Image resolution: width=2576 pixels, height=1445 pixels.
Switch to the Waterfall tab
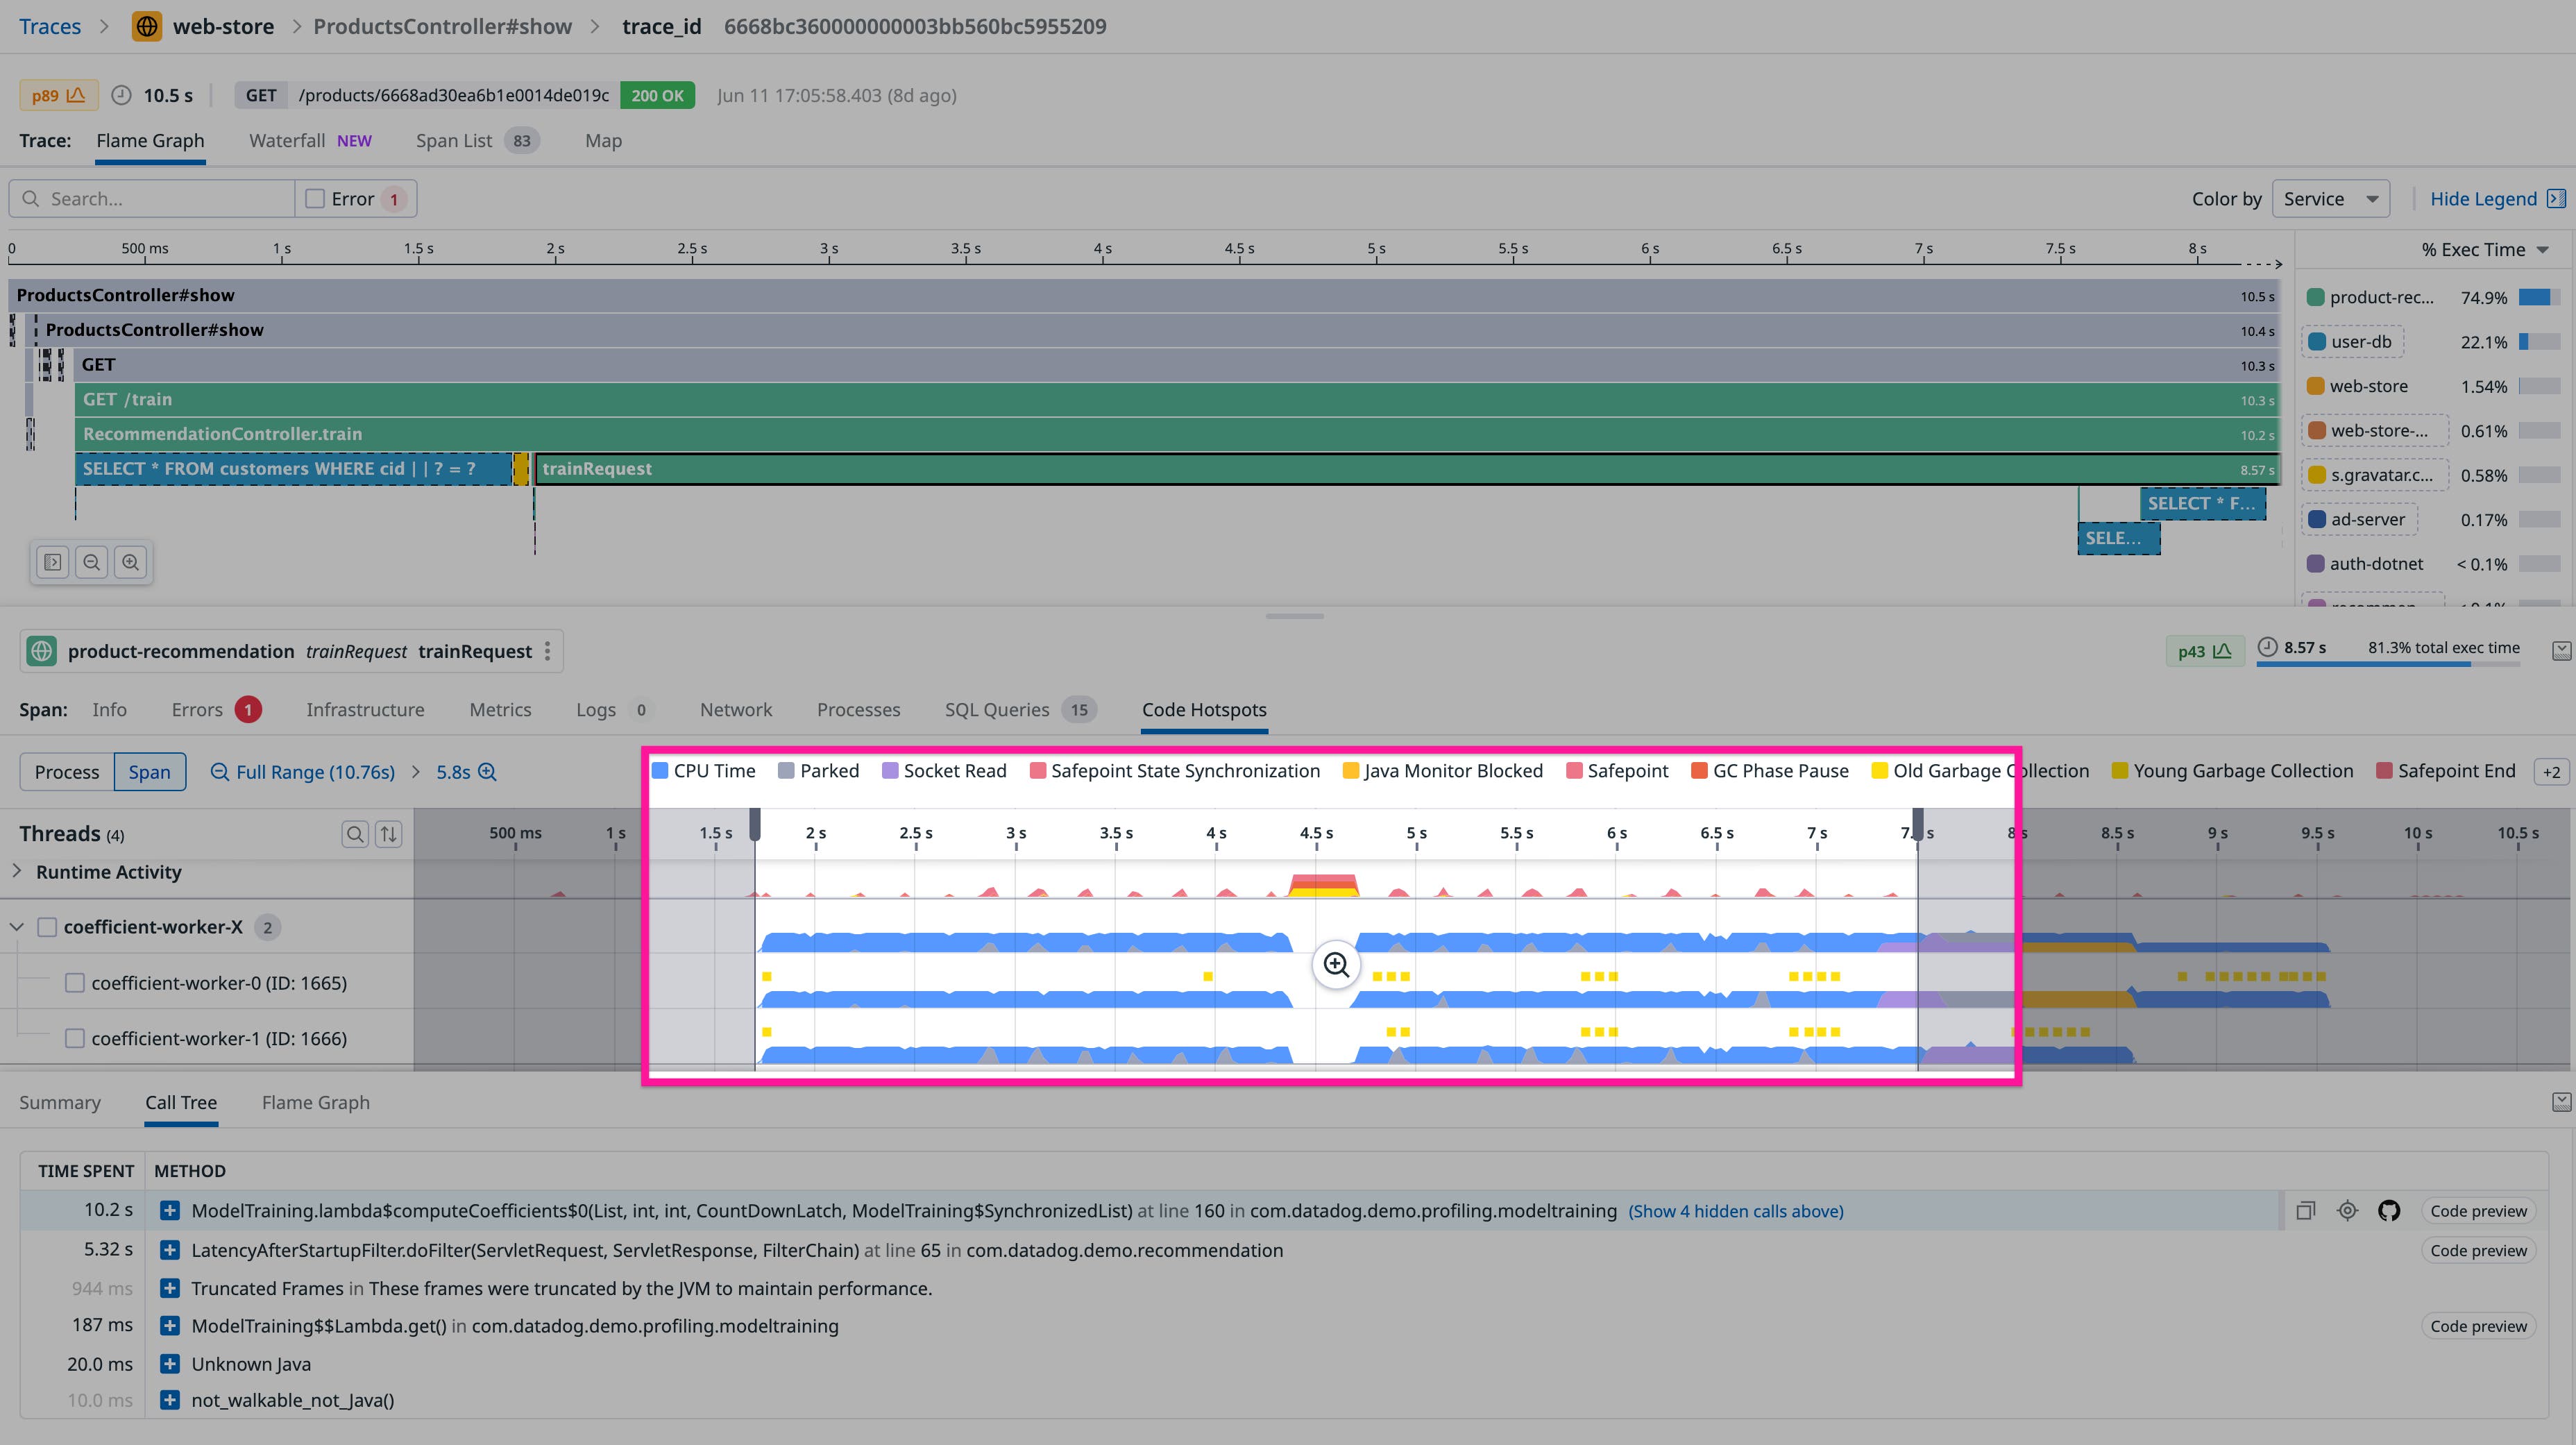287,140
